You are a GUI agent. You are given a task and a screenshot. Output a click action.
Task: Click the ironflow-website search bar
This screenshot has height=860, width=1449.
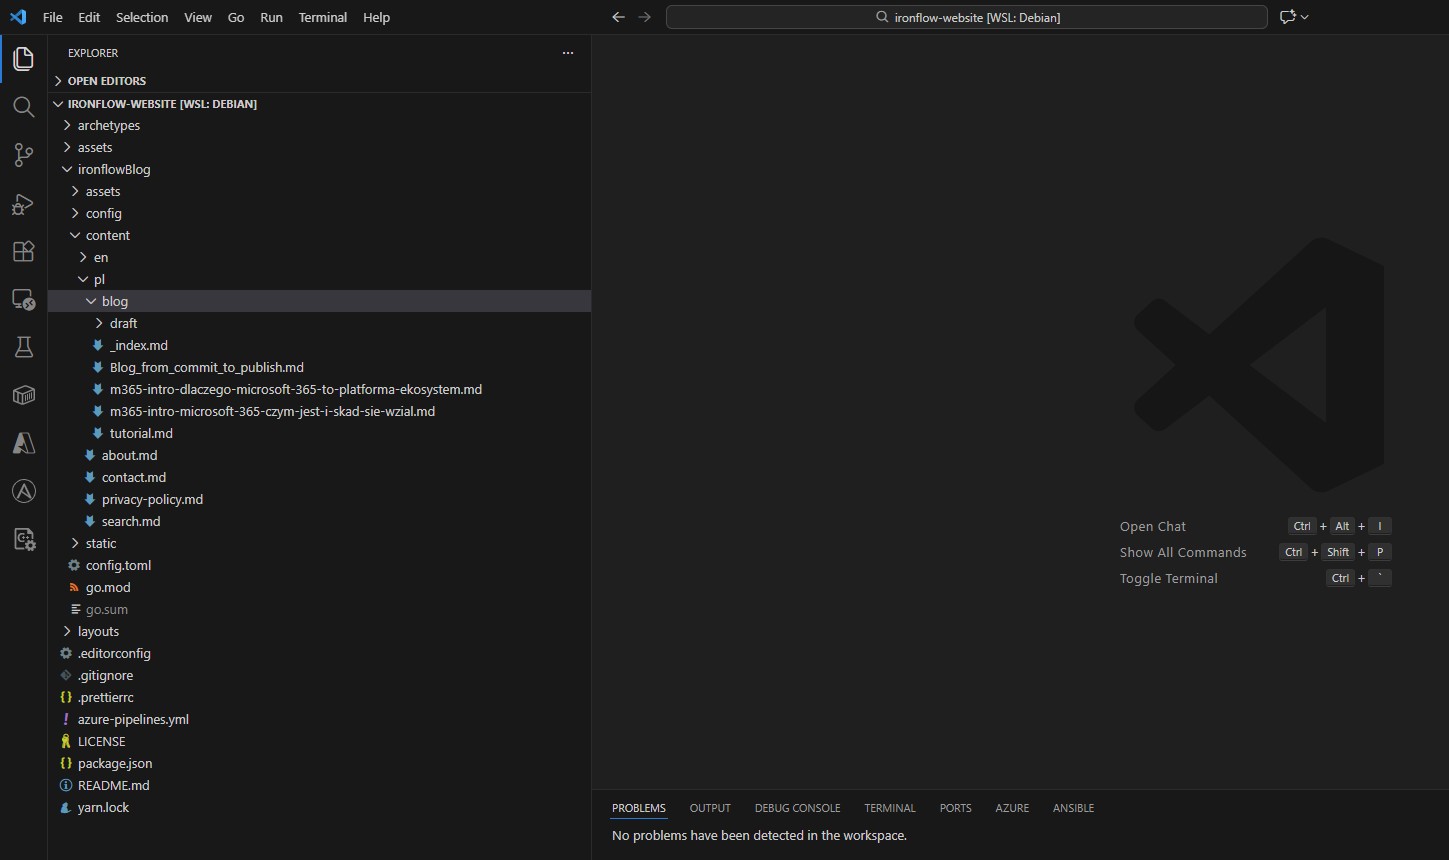tap(966, 17)
